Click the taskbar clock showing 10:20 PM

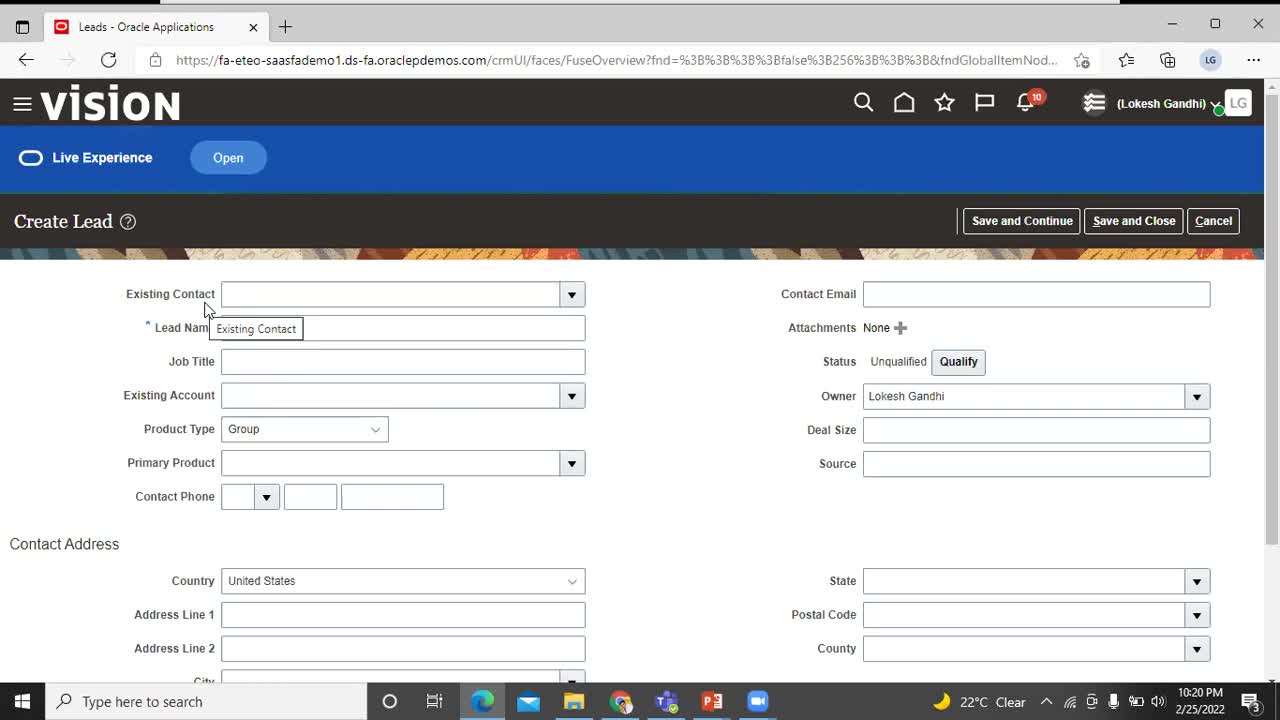1200,701
